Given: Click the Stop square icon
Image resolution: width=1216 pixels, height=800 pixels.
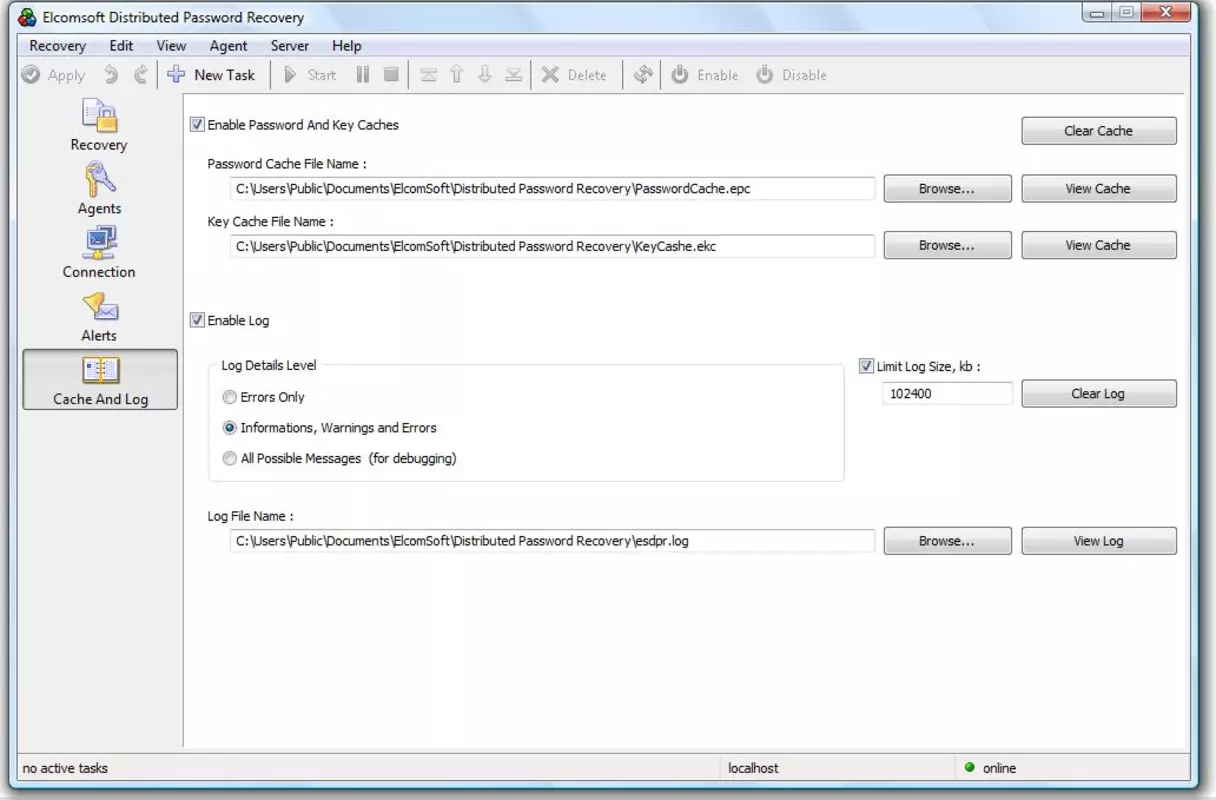Looking at the screenshot, I should (x=391, y=75).
